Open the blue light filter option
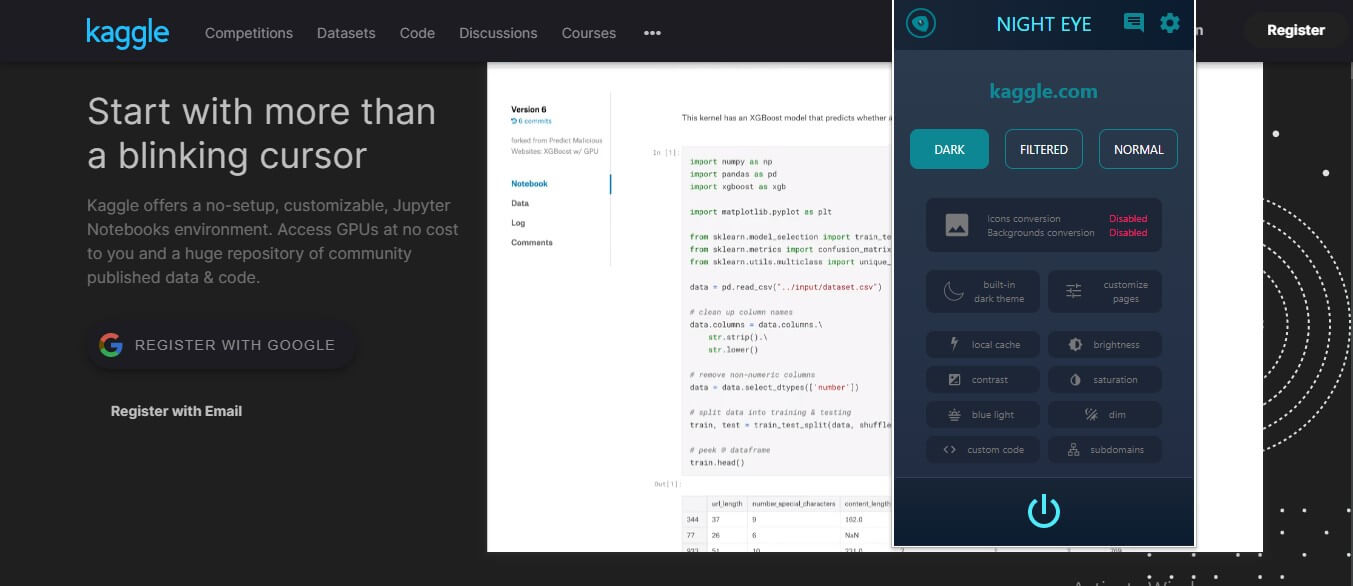 (x=983, y=415)
